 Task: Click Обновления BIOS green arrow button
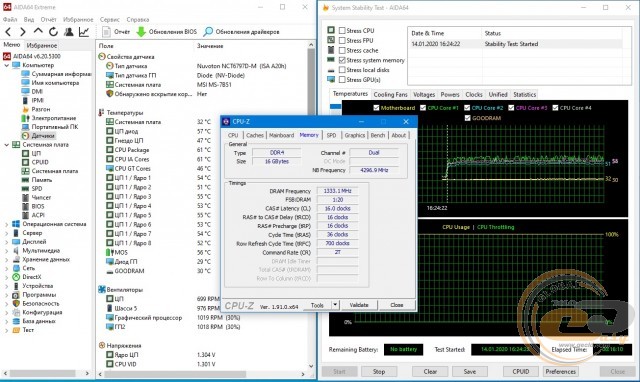coord(166,31)
